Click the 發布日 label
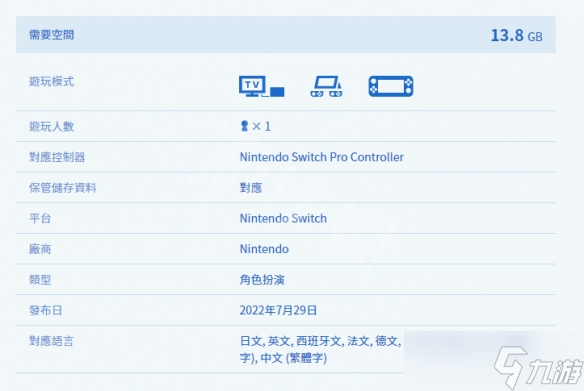 click(x=45, y=310)
